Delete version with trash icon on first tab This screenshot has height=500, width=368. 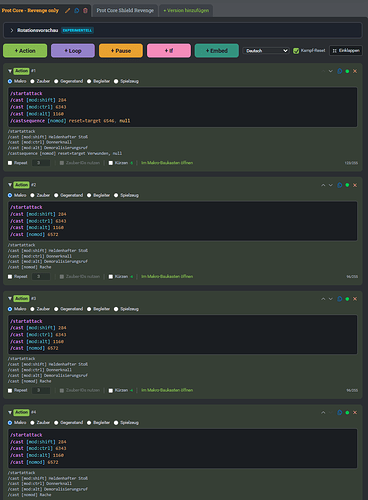coord(85,10)
